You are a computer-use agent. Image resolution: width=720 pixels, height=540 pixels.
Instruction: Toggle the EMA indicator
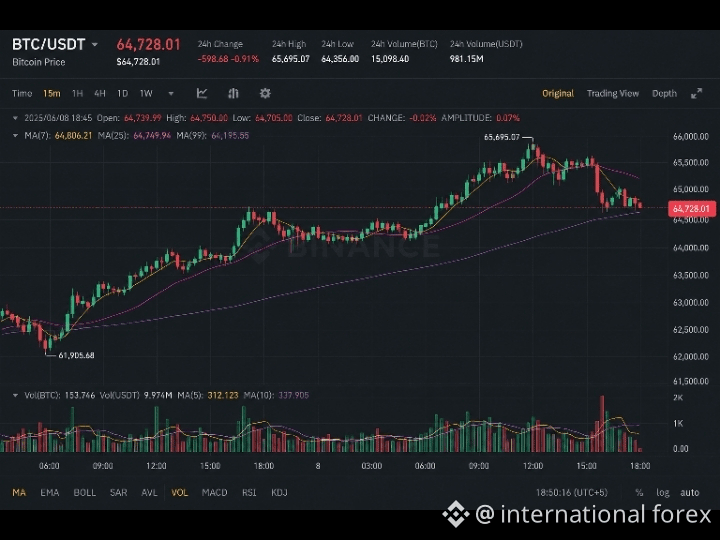pyautogui.click(x=50, y=492)
